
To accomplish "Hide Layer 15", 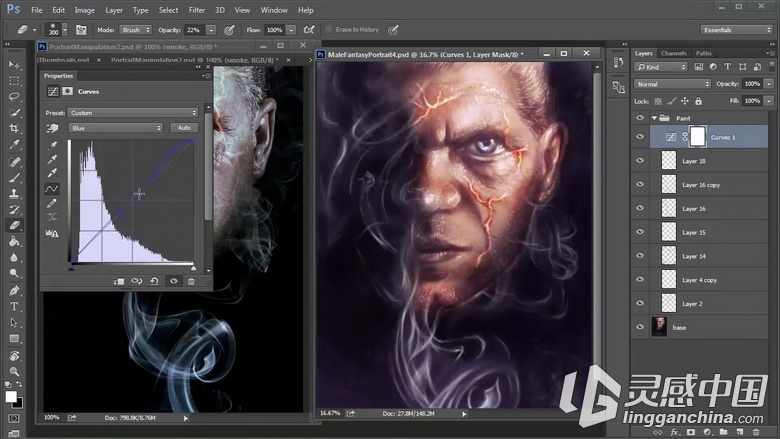I will pos(640,232).
